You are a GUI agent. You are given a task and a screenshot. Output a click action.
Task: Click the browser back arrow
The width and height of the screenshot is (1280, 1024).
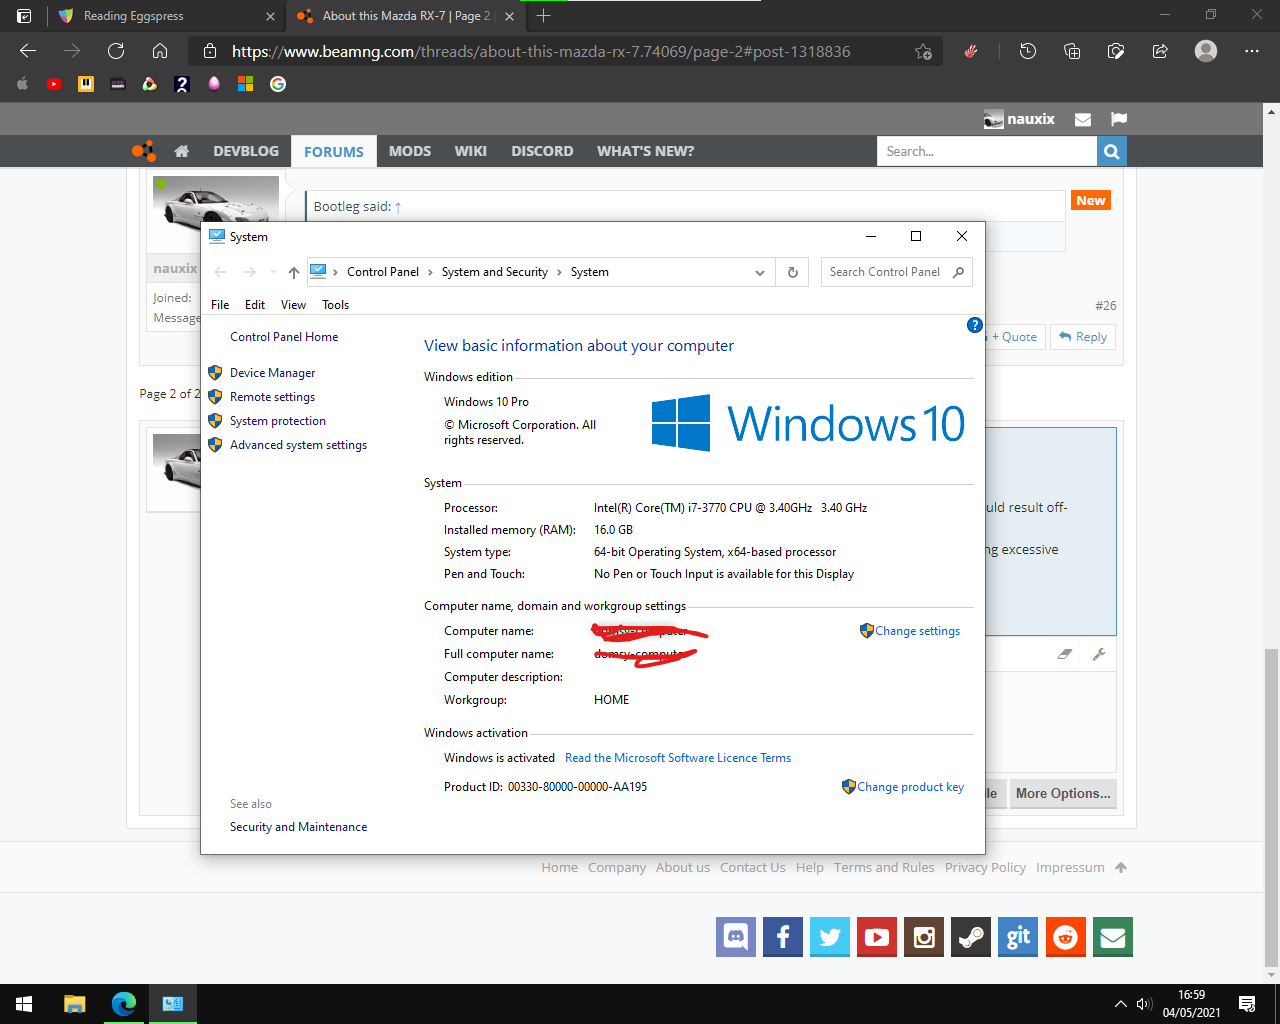click(28, 51)
